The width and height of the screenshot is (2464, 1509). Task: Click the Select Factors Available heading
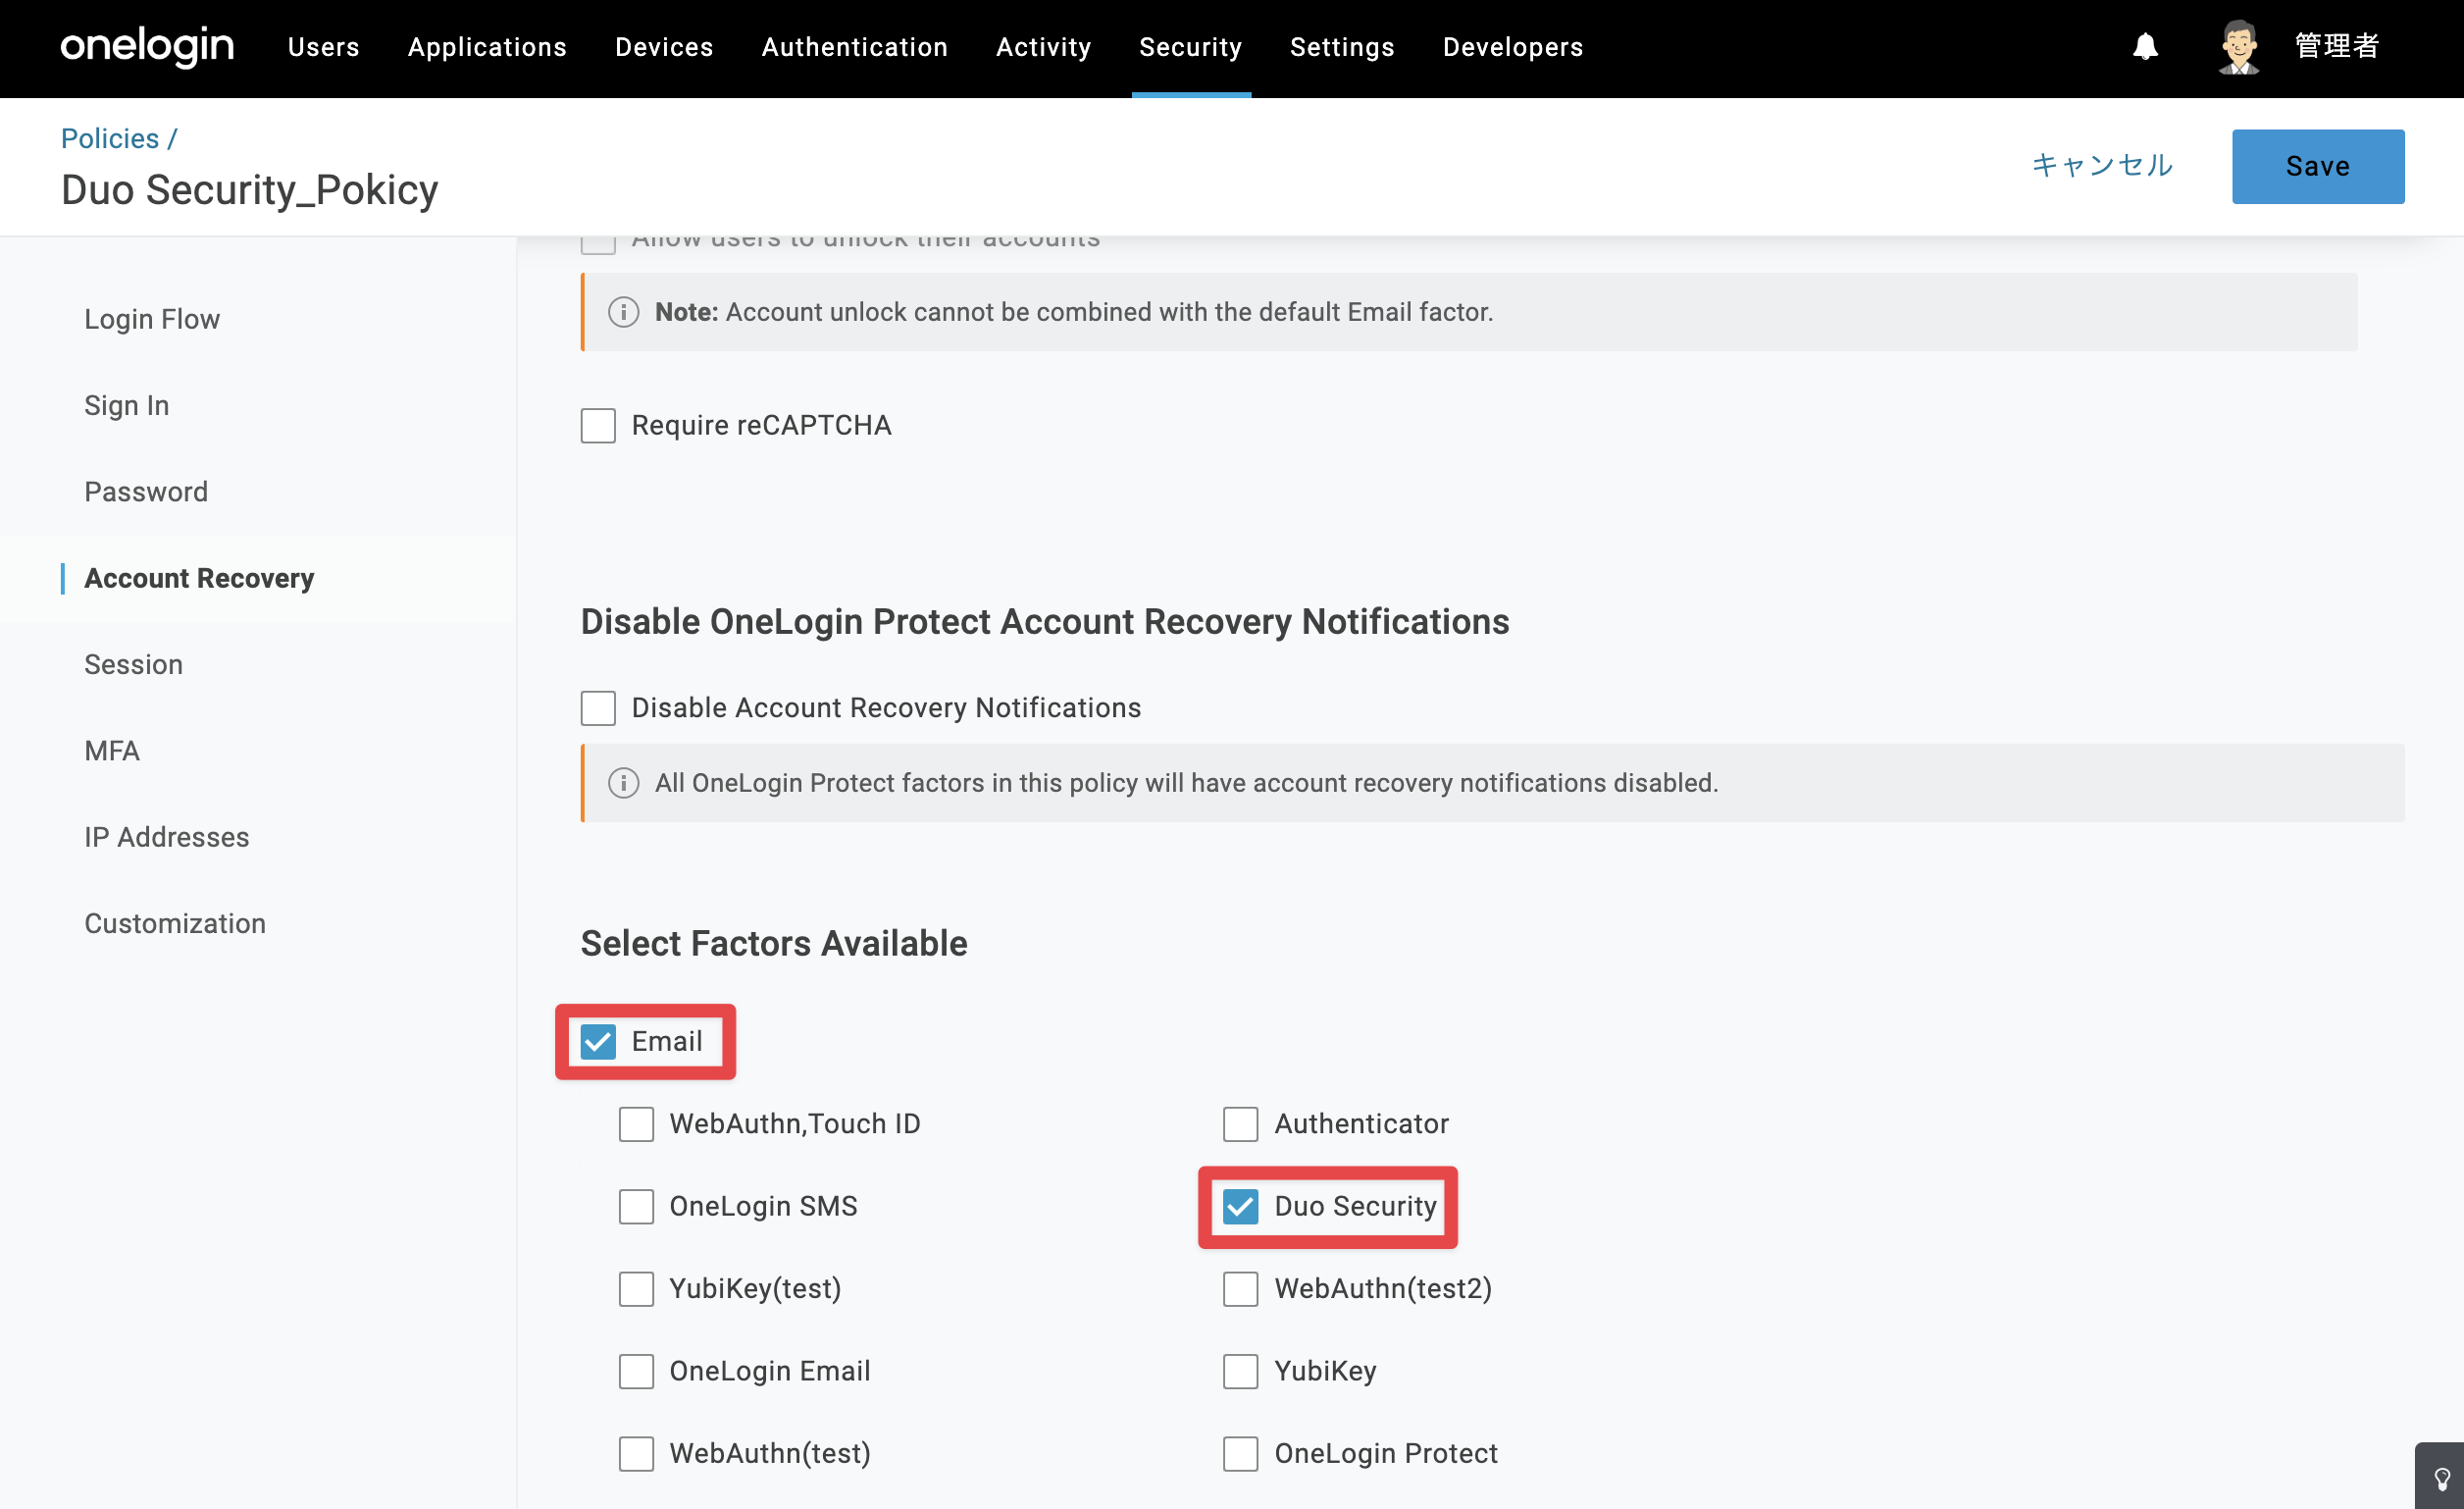pyautogui.click(x=774, y=943)
